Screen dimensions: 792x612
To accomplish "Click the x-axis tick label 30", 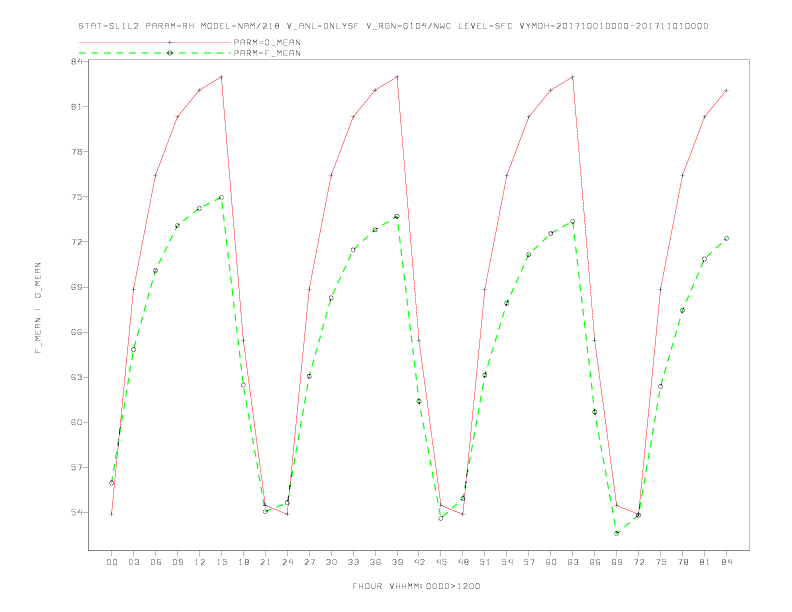I will 331,562.
